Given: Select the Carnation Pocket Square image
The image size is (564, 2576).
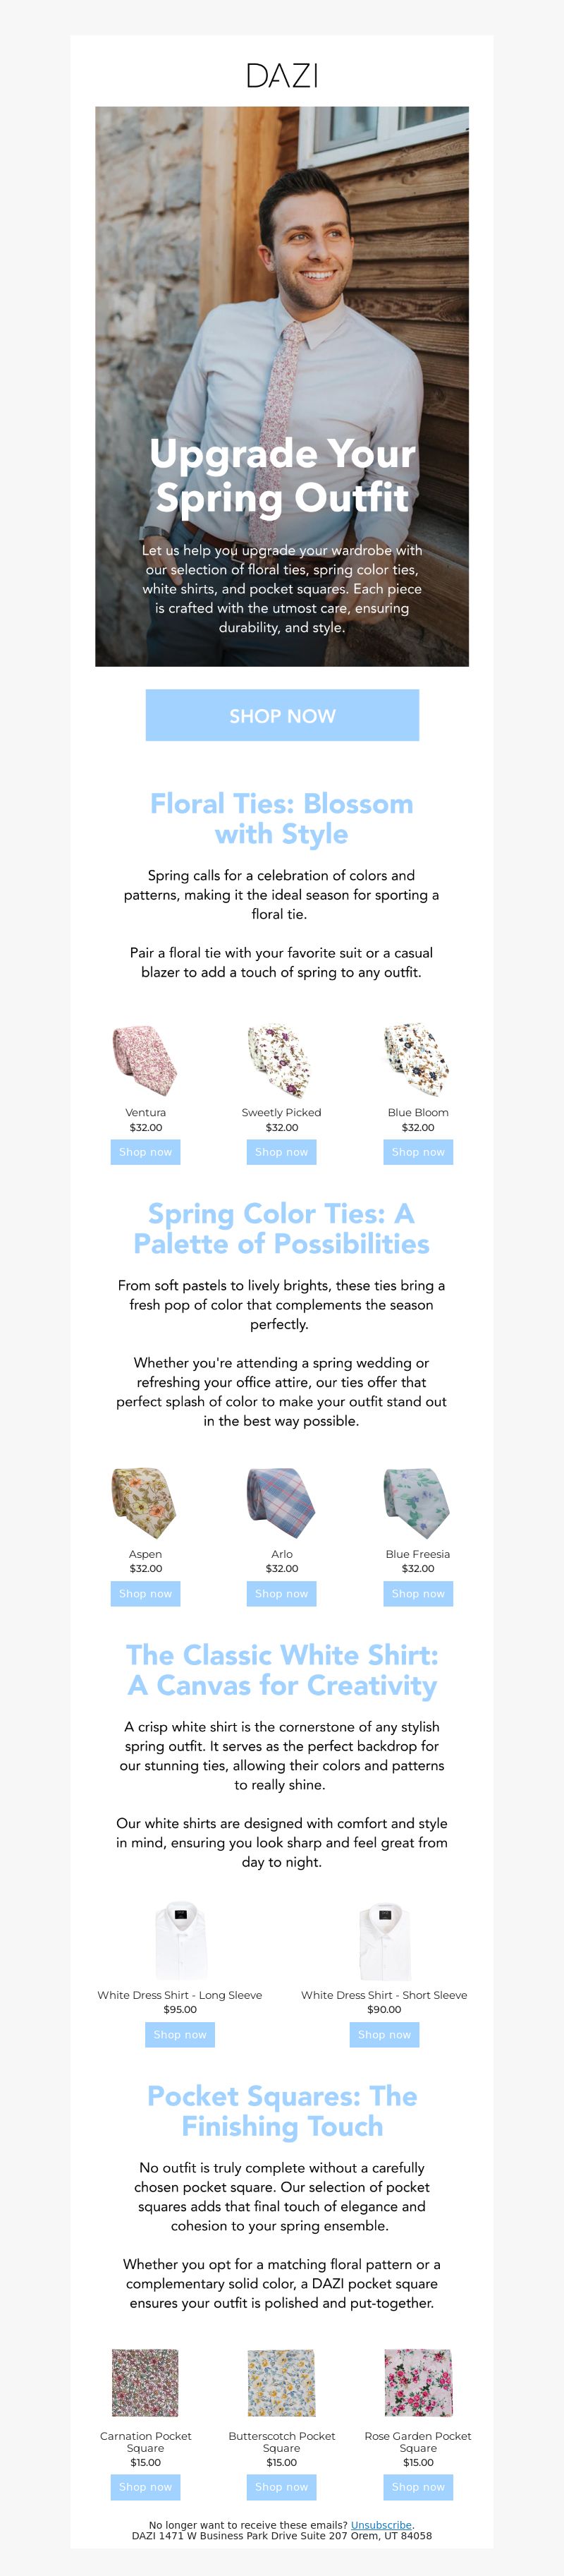Looking at the screenshot, I should [145, 2383].
